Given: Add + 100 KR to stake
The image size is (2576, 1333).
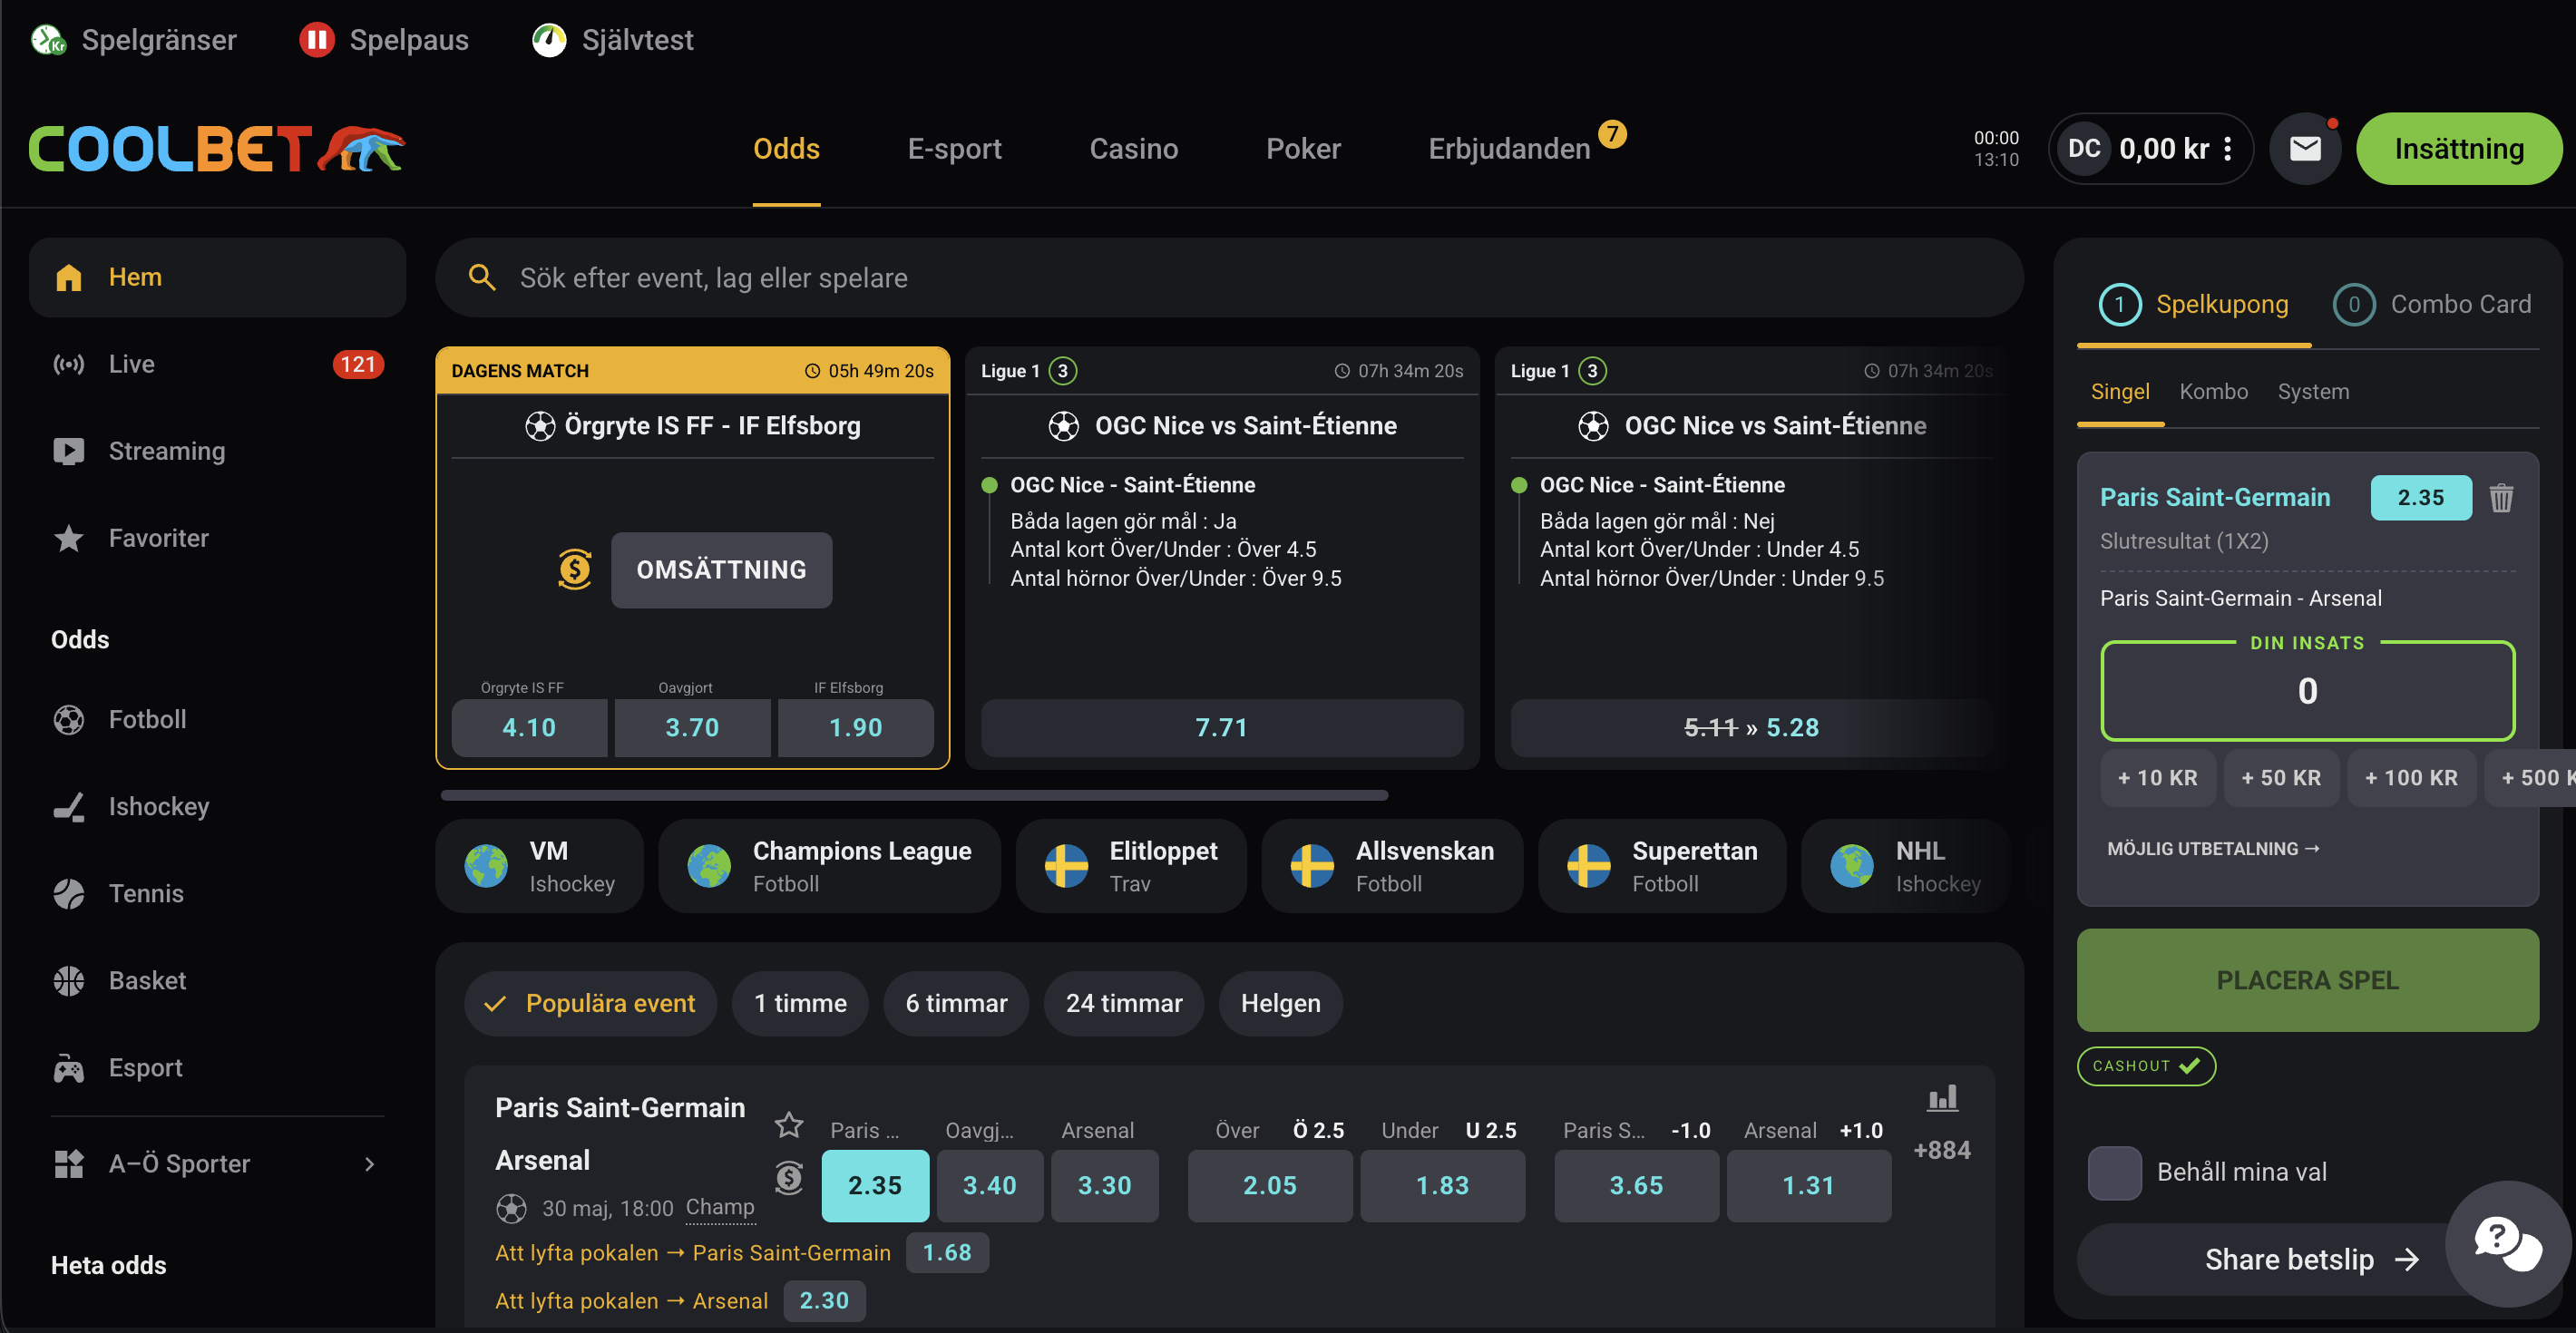Looking at the screenshot, I should tap(2410, 777).
